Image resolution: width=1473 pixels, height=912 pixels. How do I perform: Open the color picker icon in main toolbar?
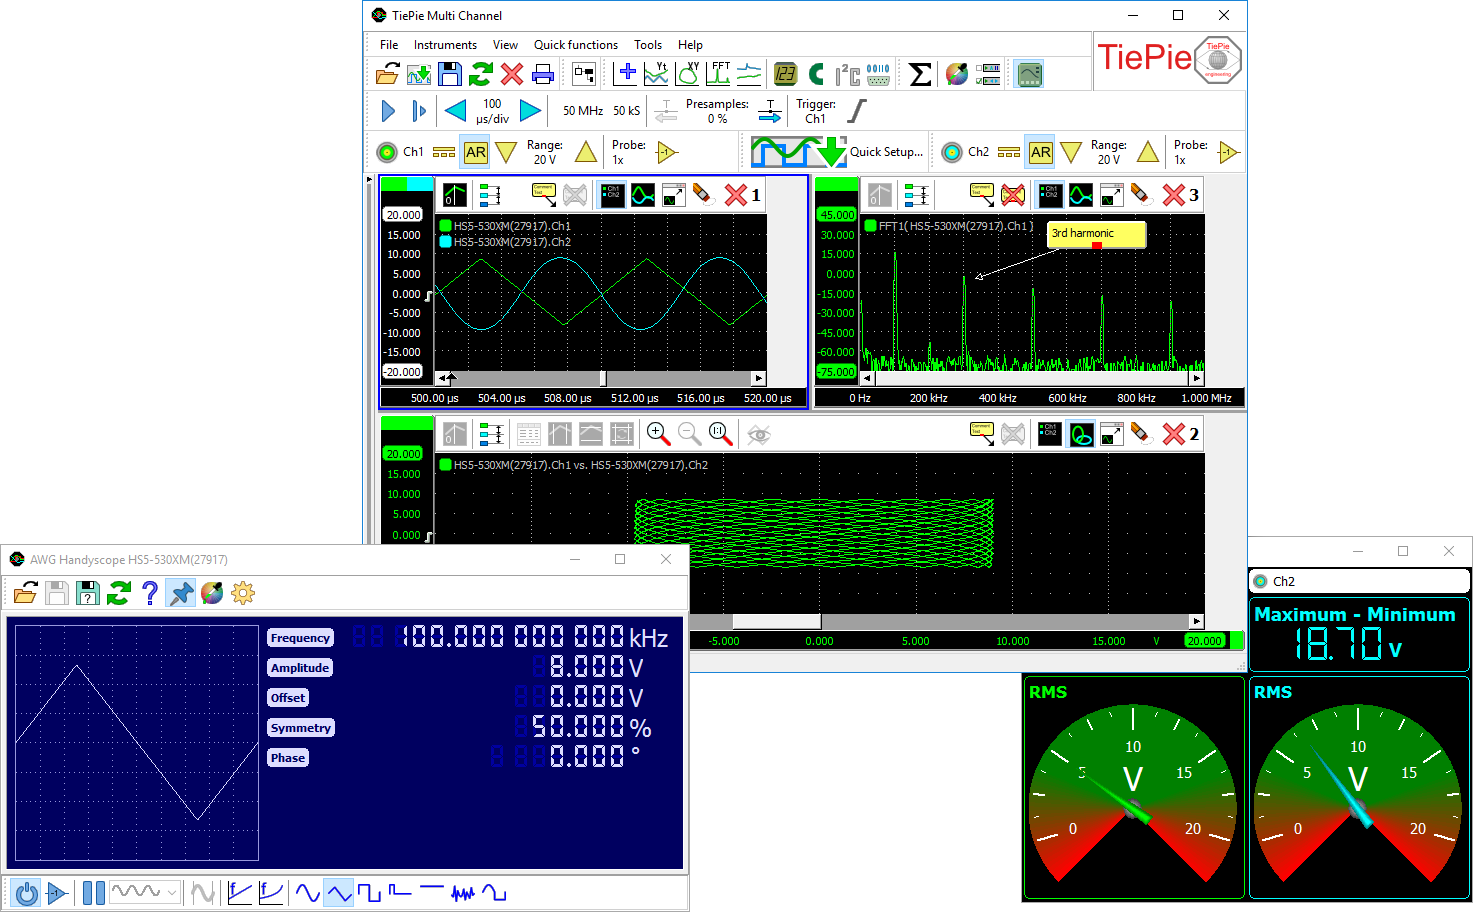tap(957, 74)
